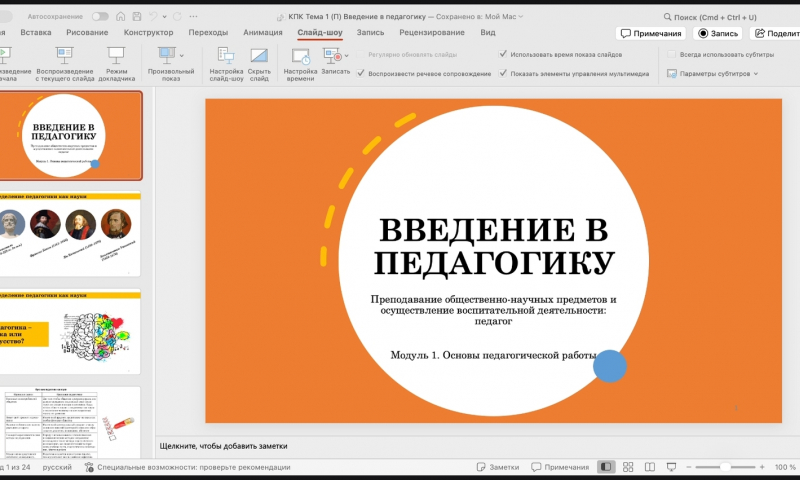Image resolution: width=800 pixels, height=480 pixels.
Task: Open Специальные возможности accessibility check in status bar
Action: tap(187, 467)
